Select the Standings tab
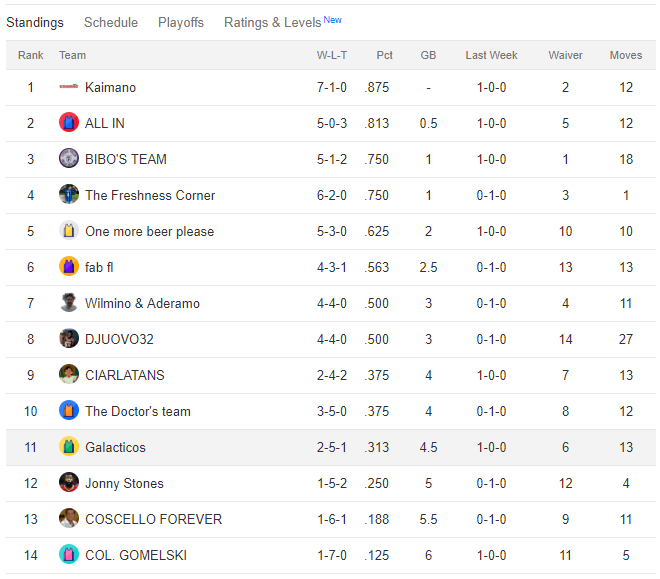Screen dimensions: 660x579 pos(35,22)
